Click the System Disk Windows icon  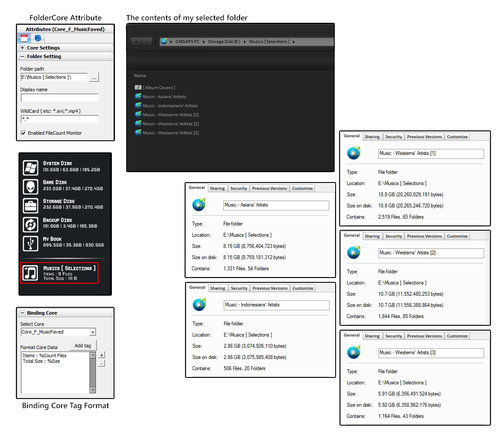(x=30, y=167)
